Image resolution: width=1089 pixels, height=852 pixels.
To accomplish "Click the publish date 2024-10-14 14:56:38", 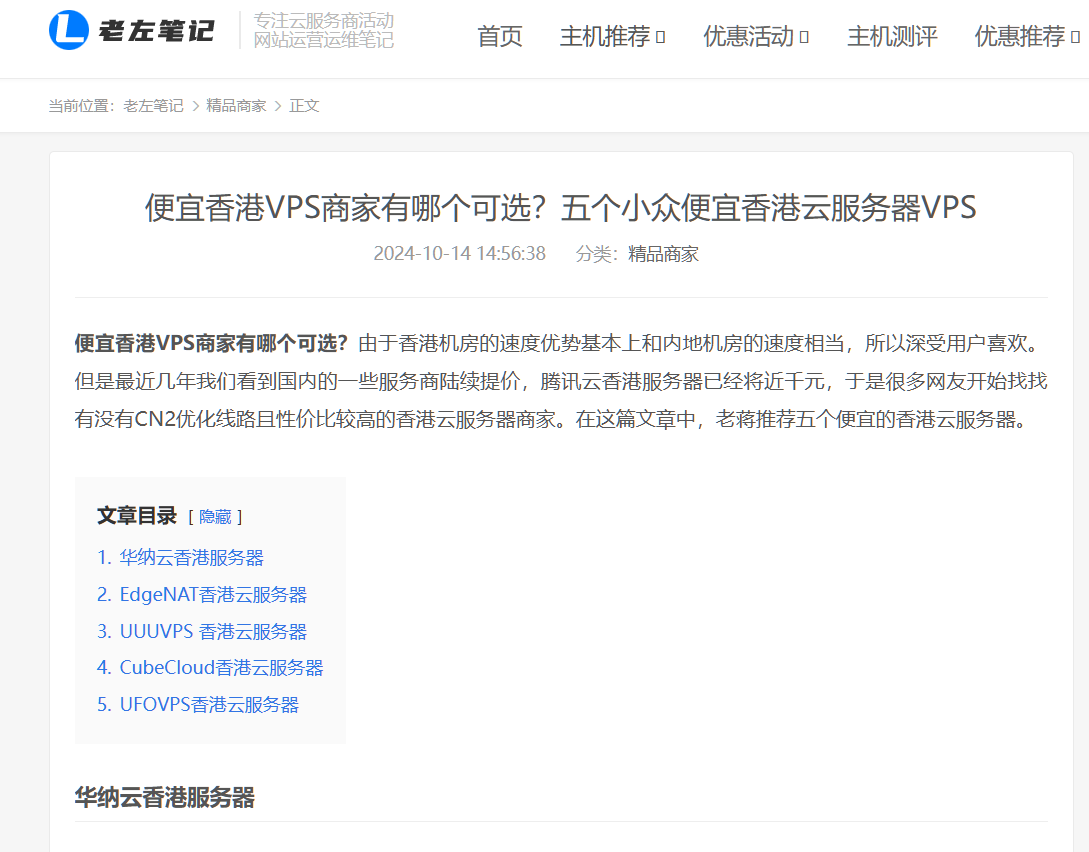I will [459, 253].
